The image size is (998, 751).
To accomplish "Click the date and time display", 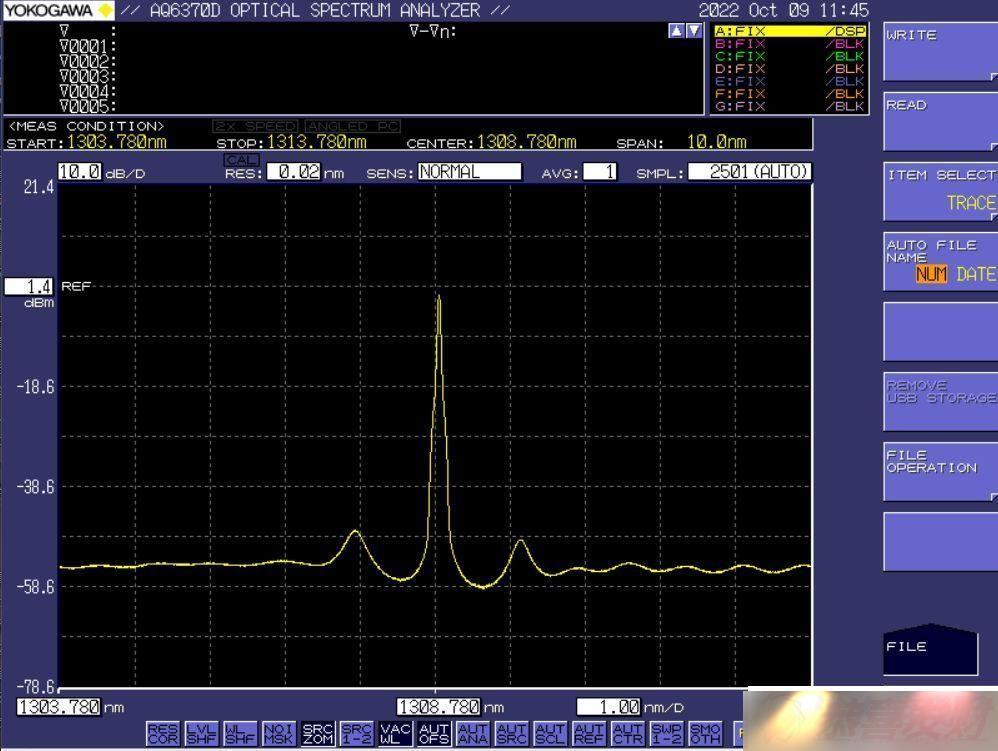I will pos(784,10).
